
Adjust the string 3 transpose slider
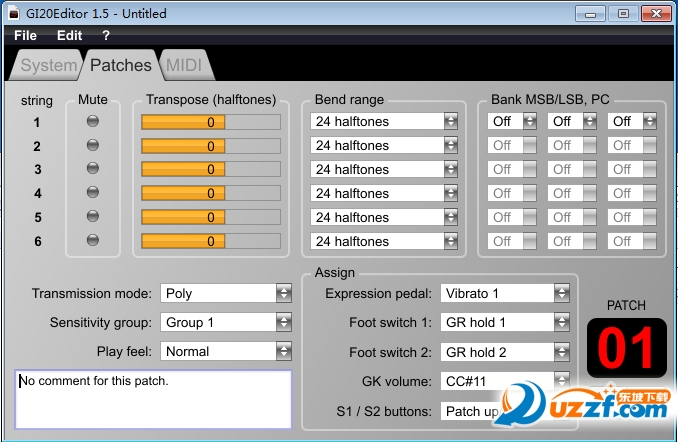tap(211, 169)
